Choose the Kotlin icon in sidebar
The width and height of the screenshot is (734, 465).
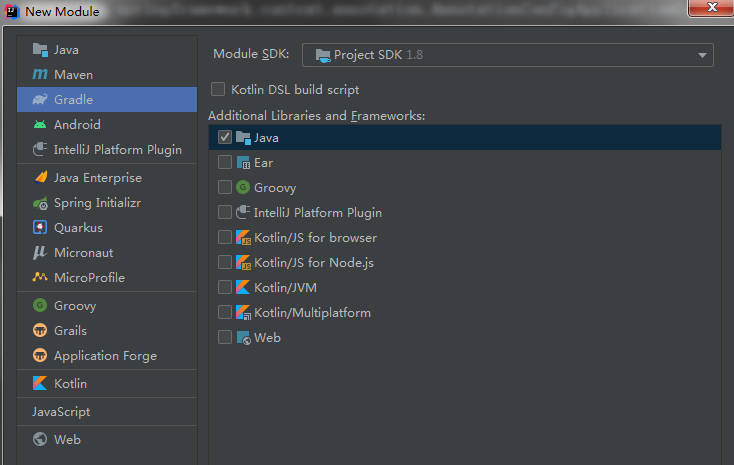pos(40,383)
